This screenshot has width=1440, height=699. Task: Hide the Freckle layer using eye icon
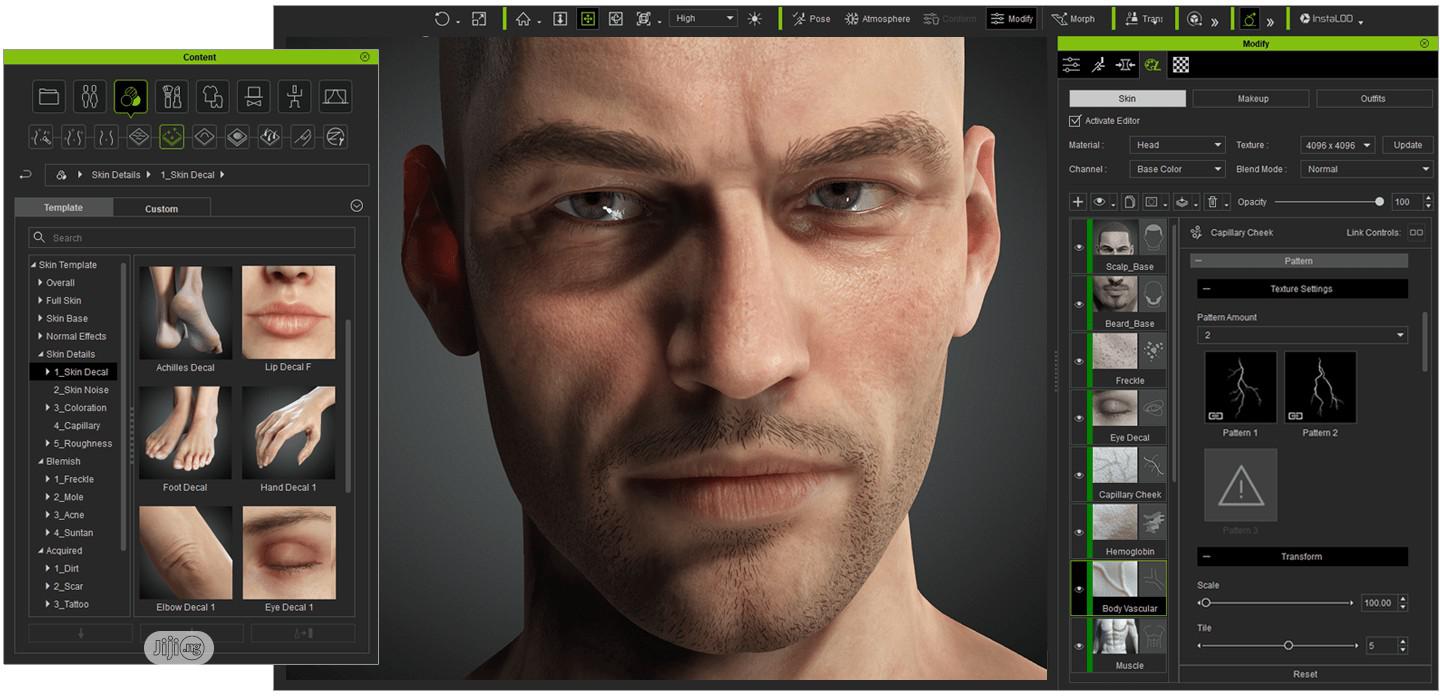coord(1079,361)
